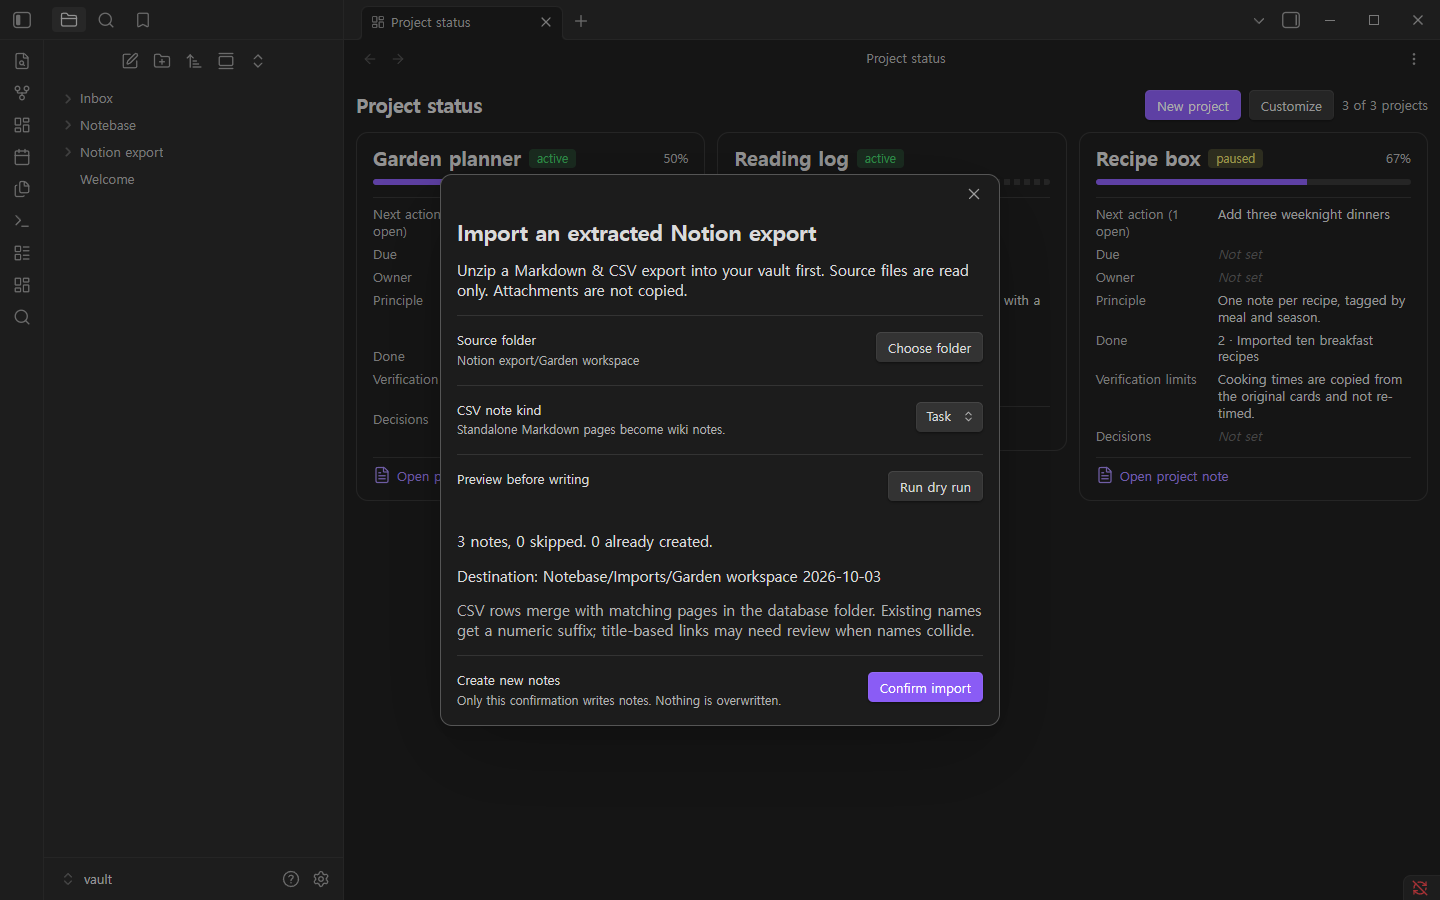Open the help icon beside vault
The width and height of the screenshot is (1440, 900).
pos(291,879)
